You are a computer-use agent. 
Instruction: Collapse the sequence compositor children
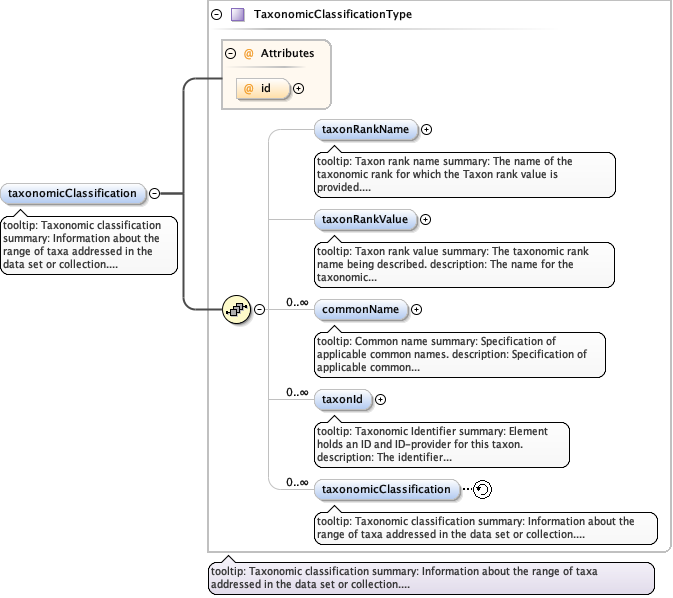[x=259, y=310]
